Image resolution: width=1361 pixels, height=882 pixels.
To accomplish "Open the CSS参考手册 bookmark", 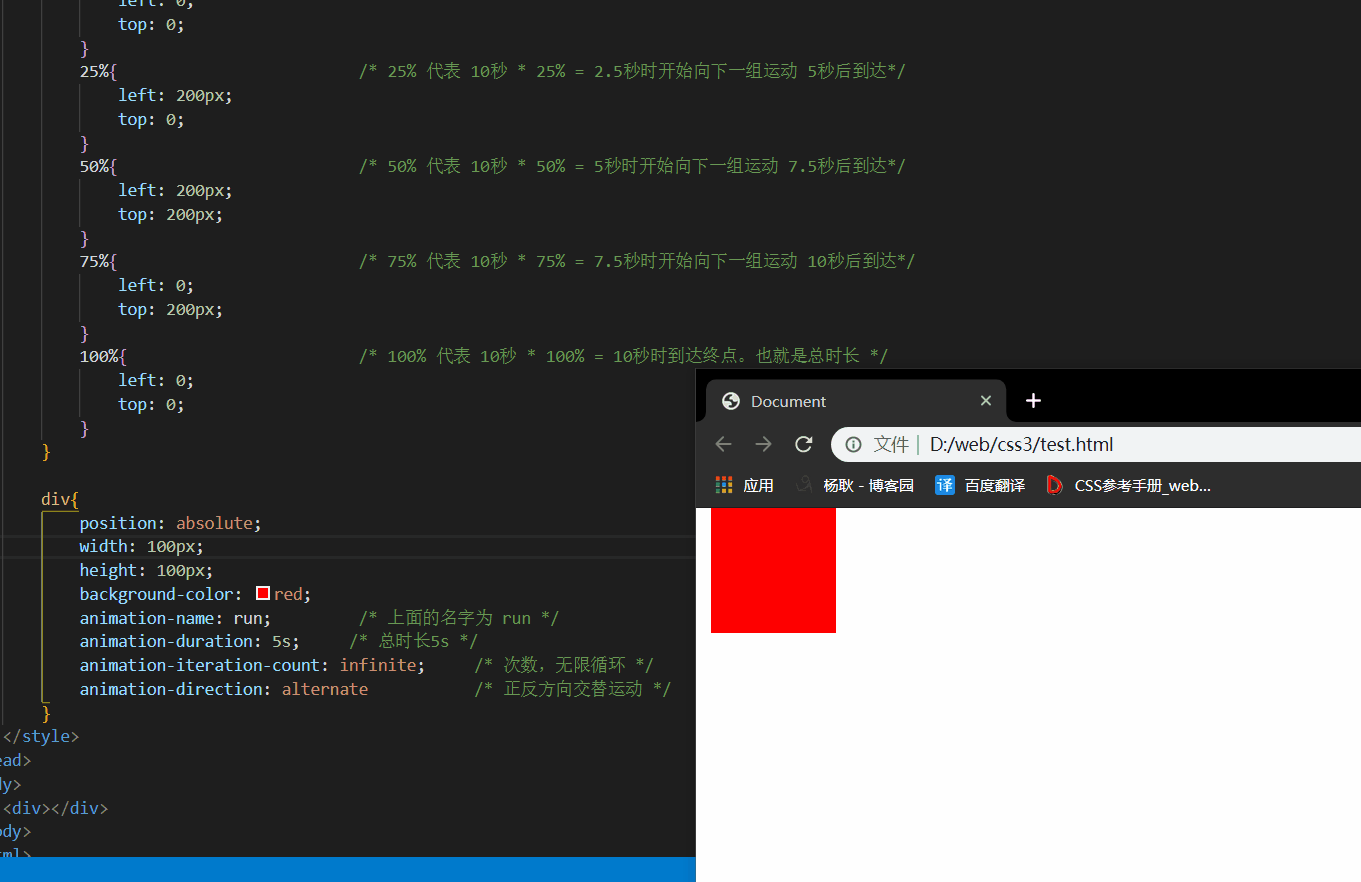I will point(1129,485).
